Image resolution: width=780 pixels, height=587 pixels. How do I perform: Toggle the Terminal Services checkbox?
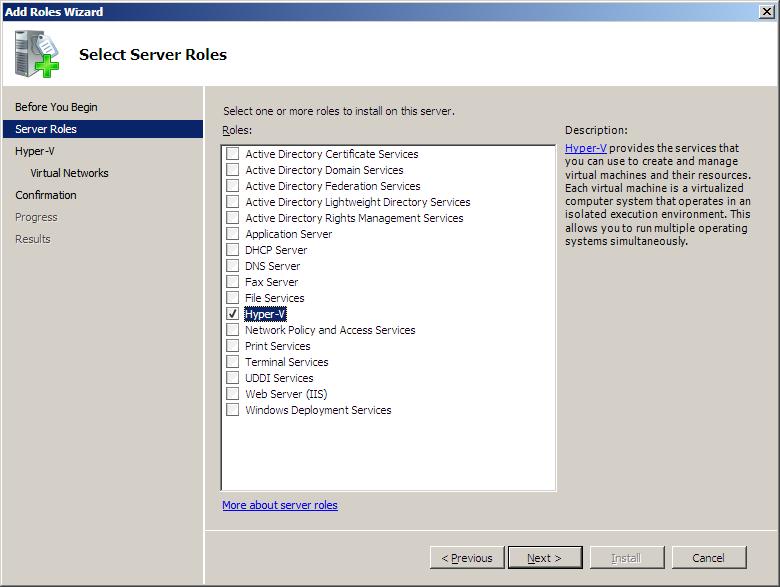[232, 362]
